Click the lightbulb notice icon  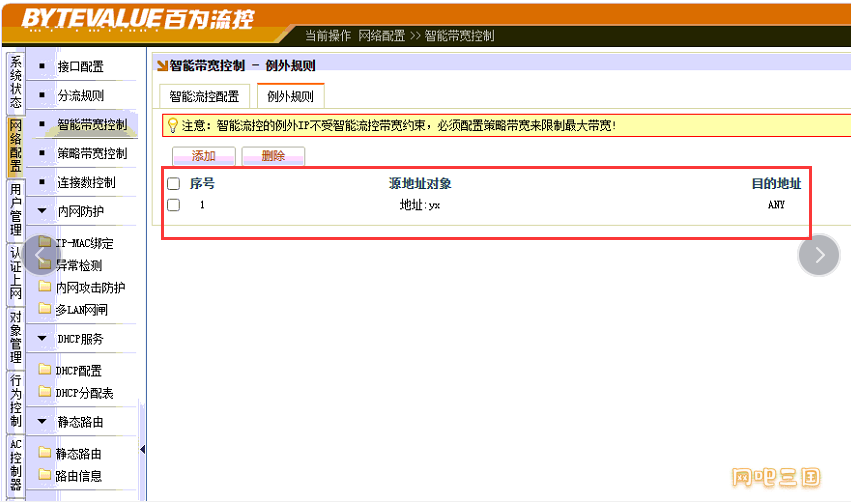173,126
